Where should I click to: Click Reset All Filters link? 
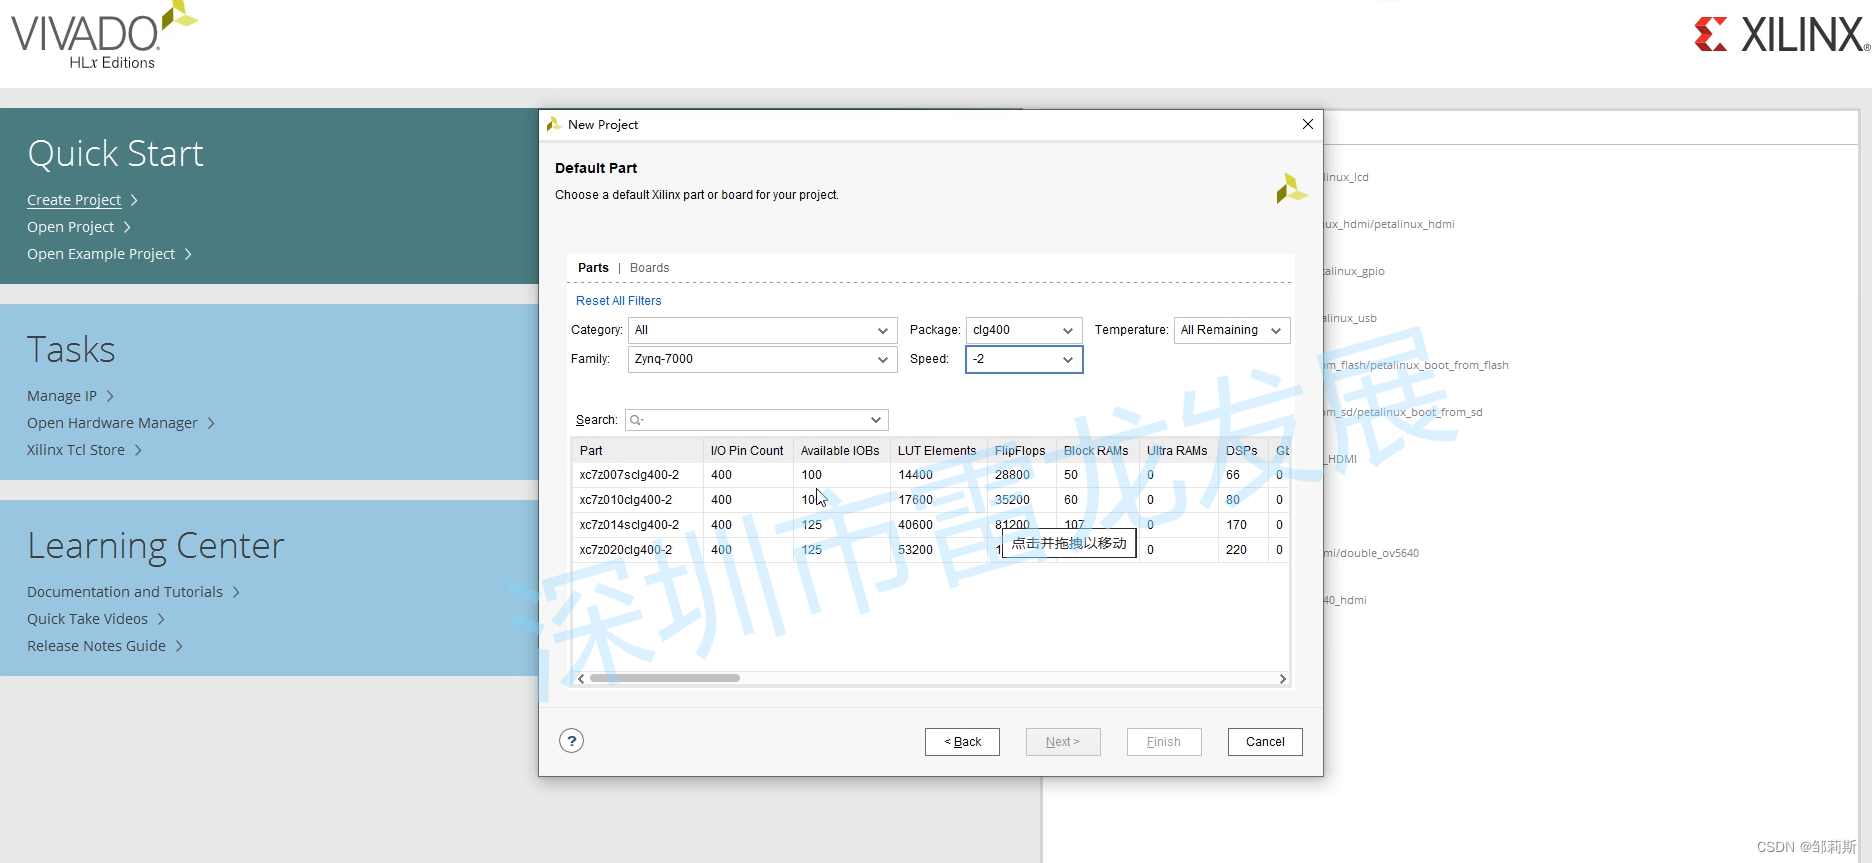[618, 301]
